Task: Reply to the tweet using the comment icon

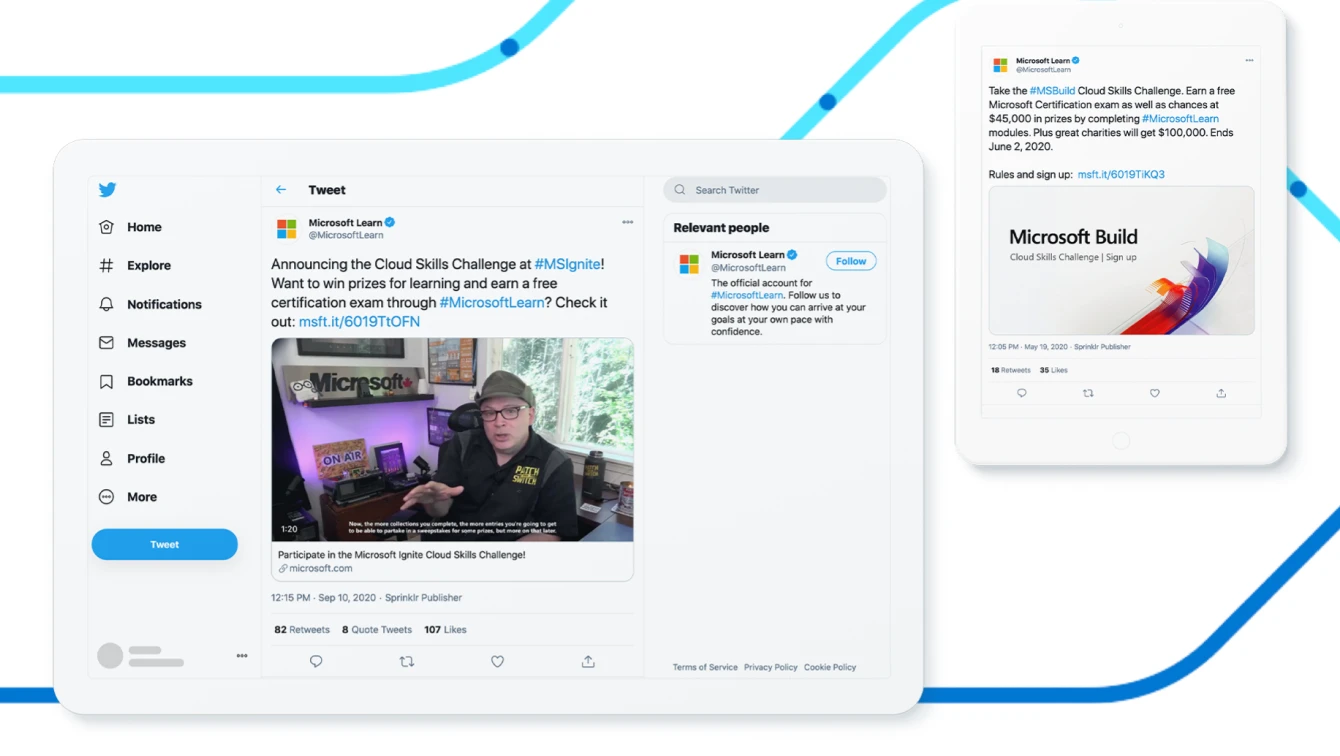Action: (x=316, y=661)
